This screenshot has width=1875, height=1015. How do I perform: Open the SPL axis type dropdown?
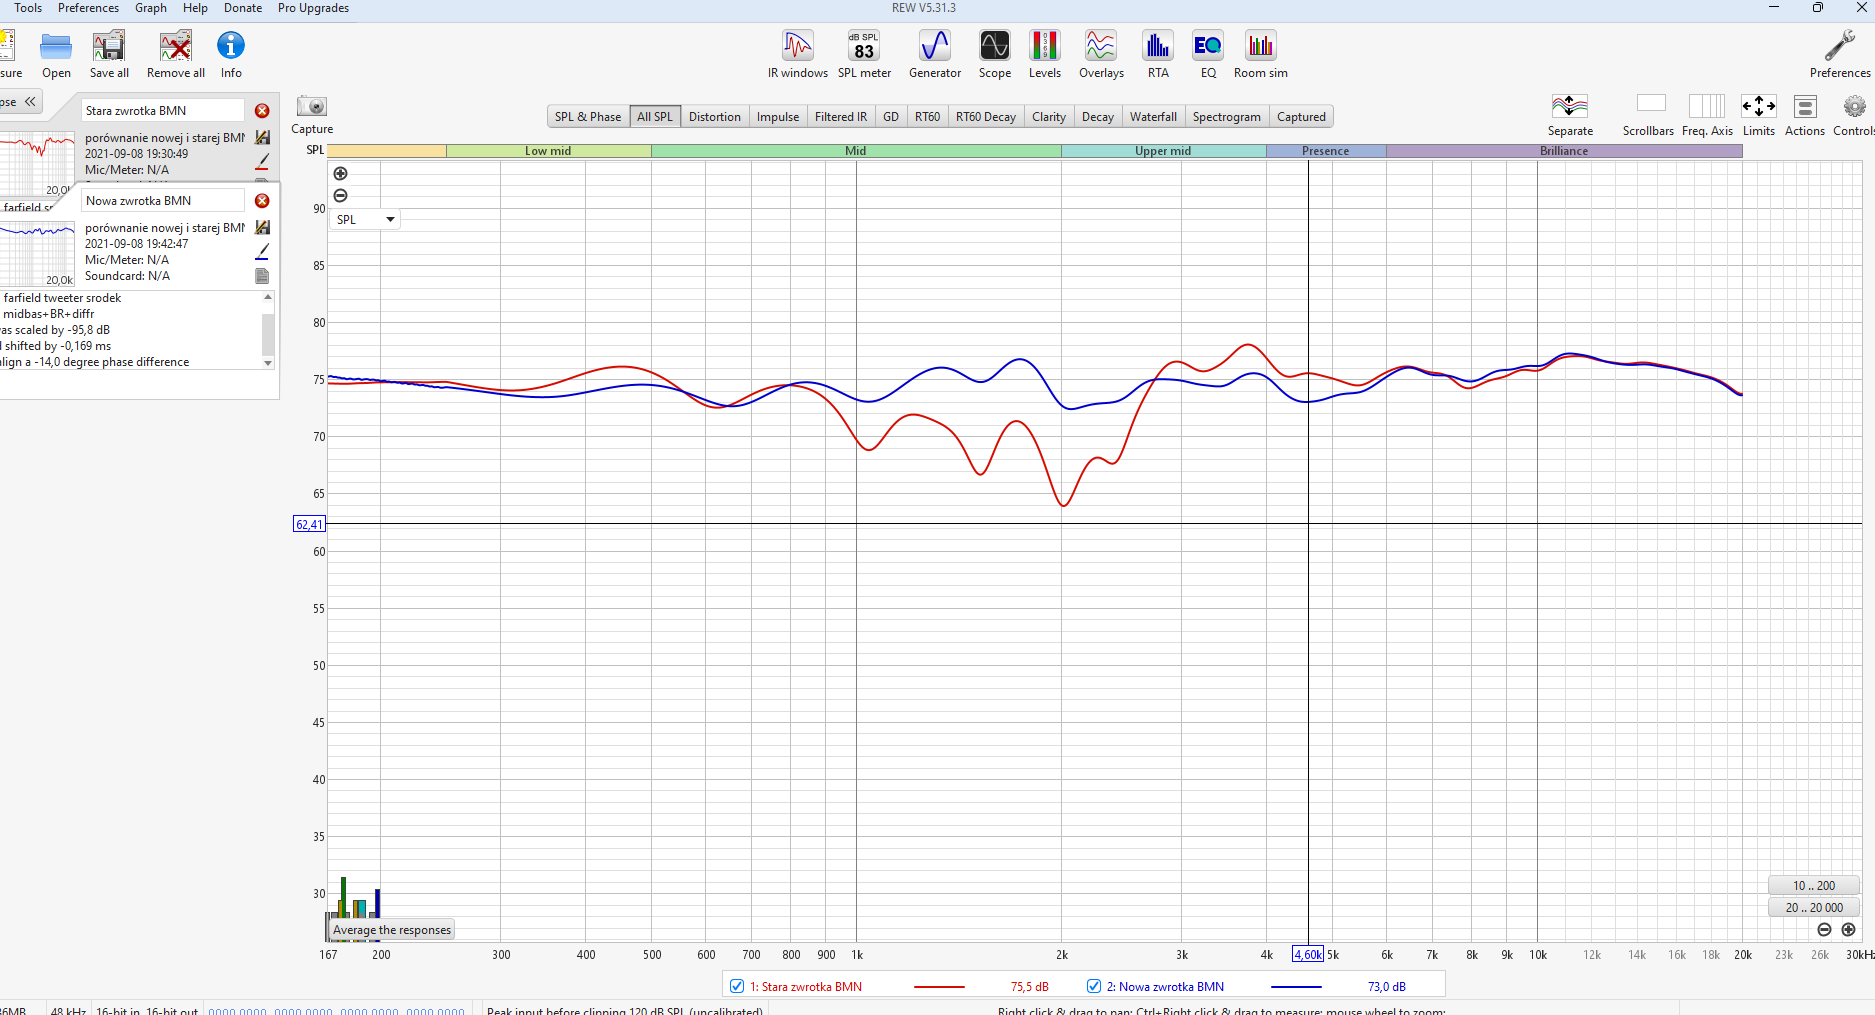(365, 220)
